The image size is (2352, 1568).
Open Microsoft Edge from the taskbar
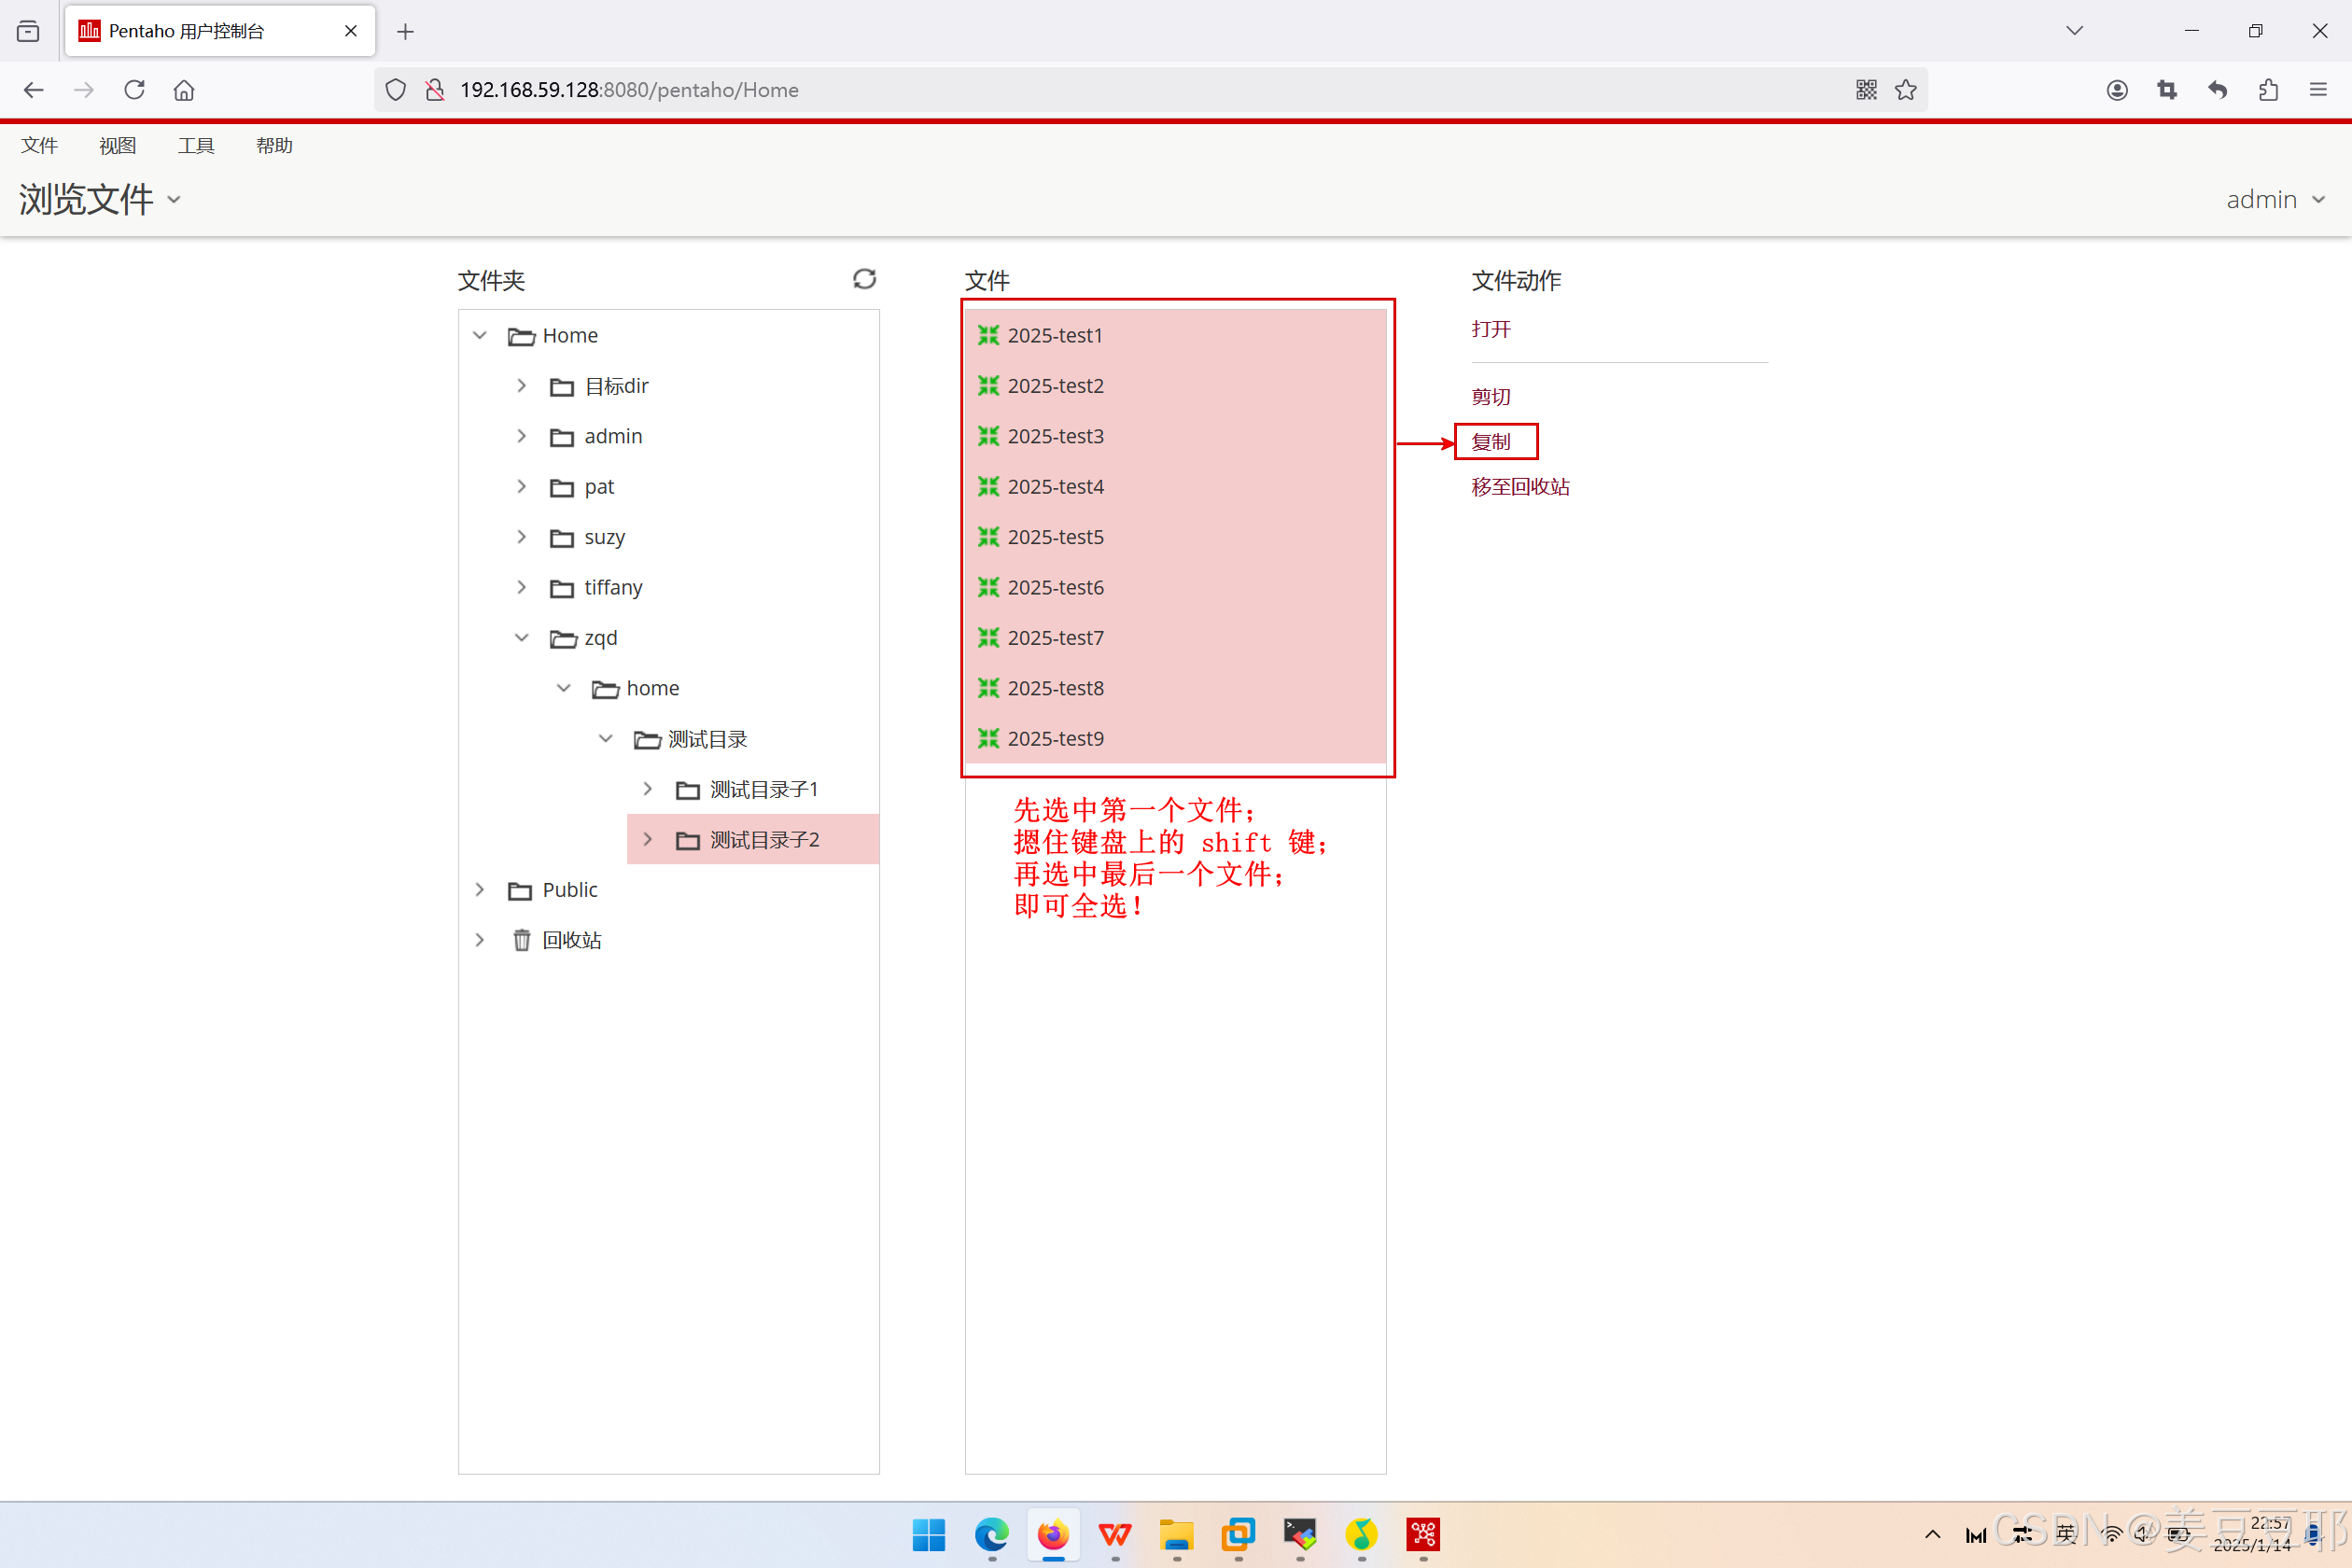(x=991, y=1534)
